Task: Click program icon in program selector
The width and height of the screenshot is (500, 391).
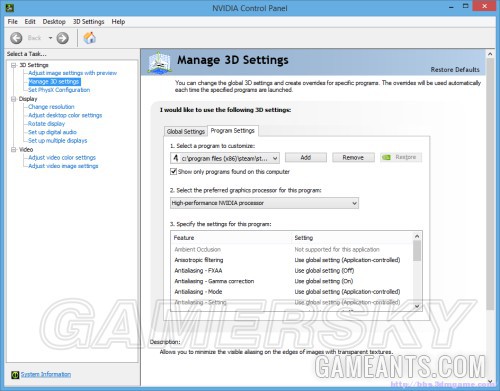Action: [x=176, y=158]
